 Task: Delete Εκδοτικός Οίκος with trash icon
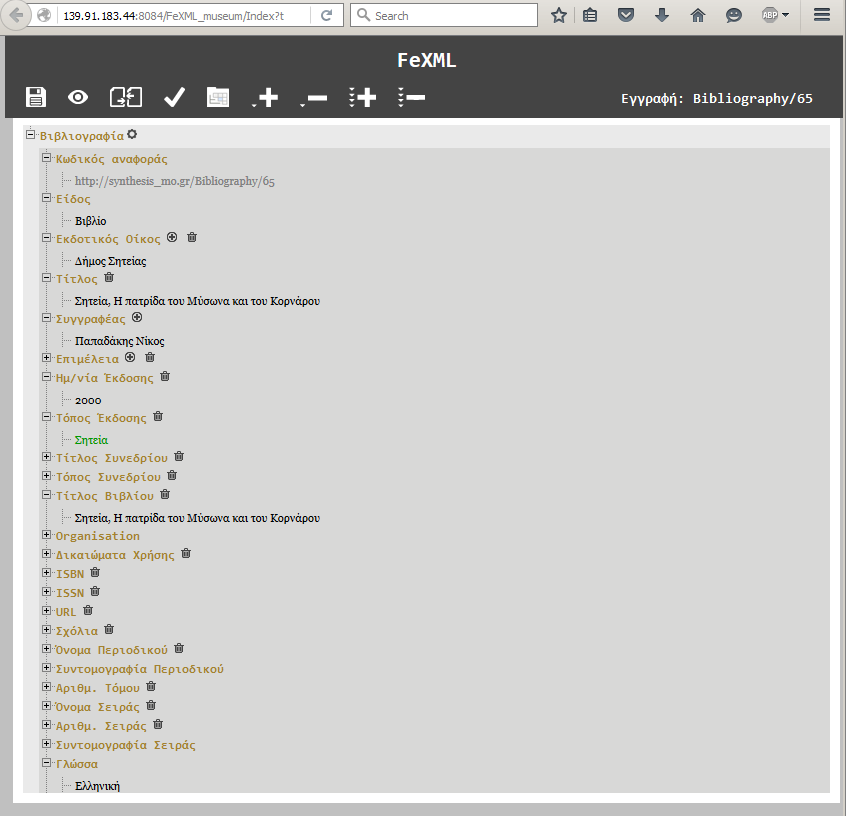(x=192, y=237)
